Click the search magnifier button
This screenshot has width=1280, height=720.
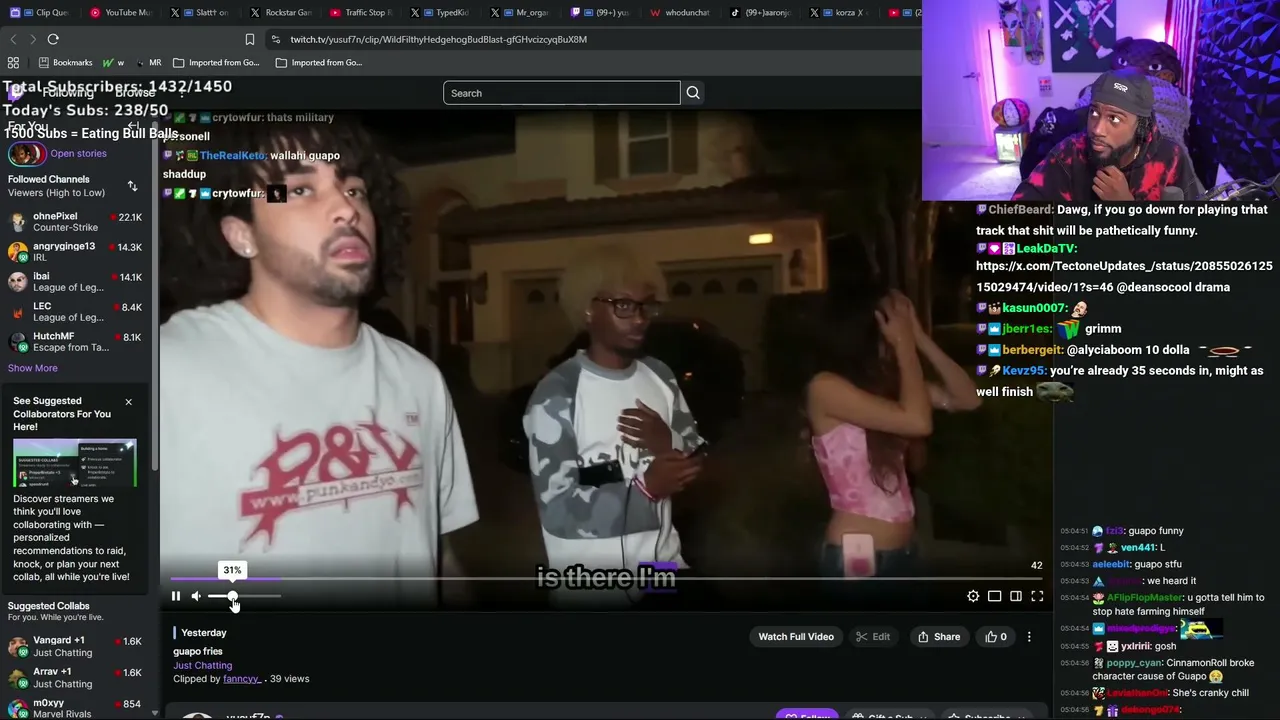click(x=692, y=93)
